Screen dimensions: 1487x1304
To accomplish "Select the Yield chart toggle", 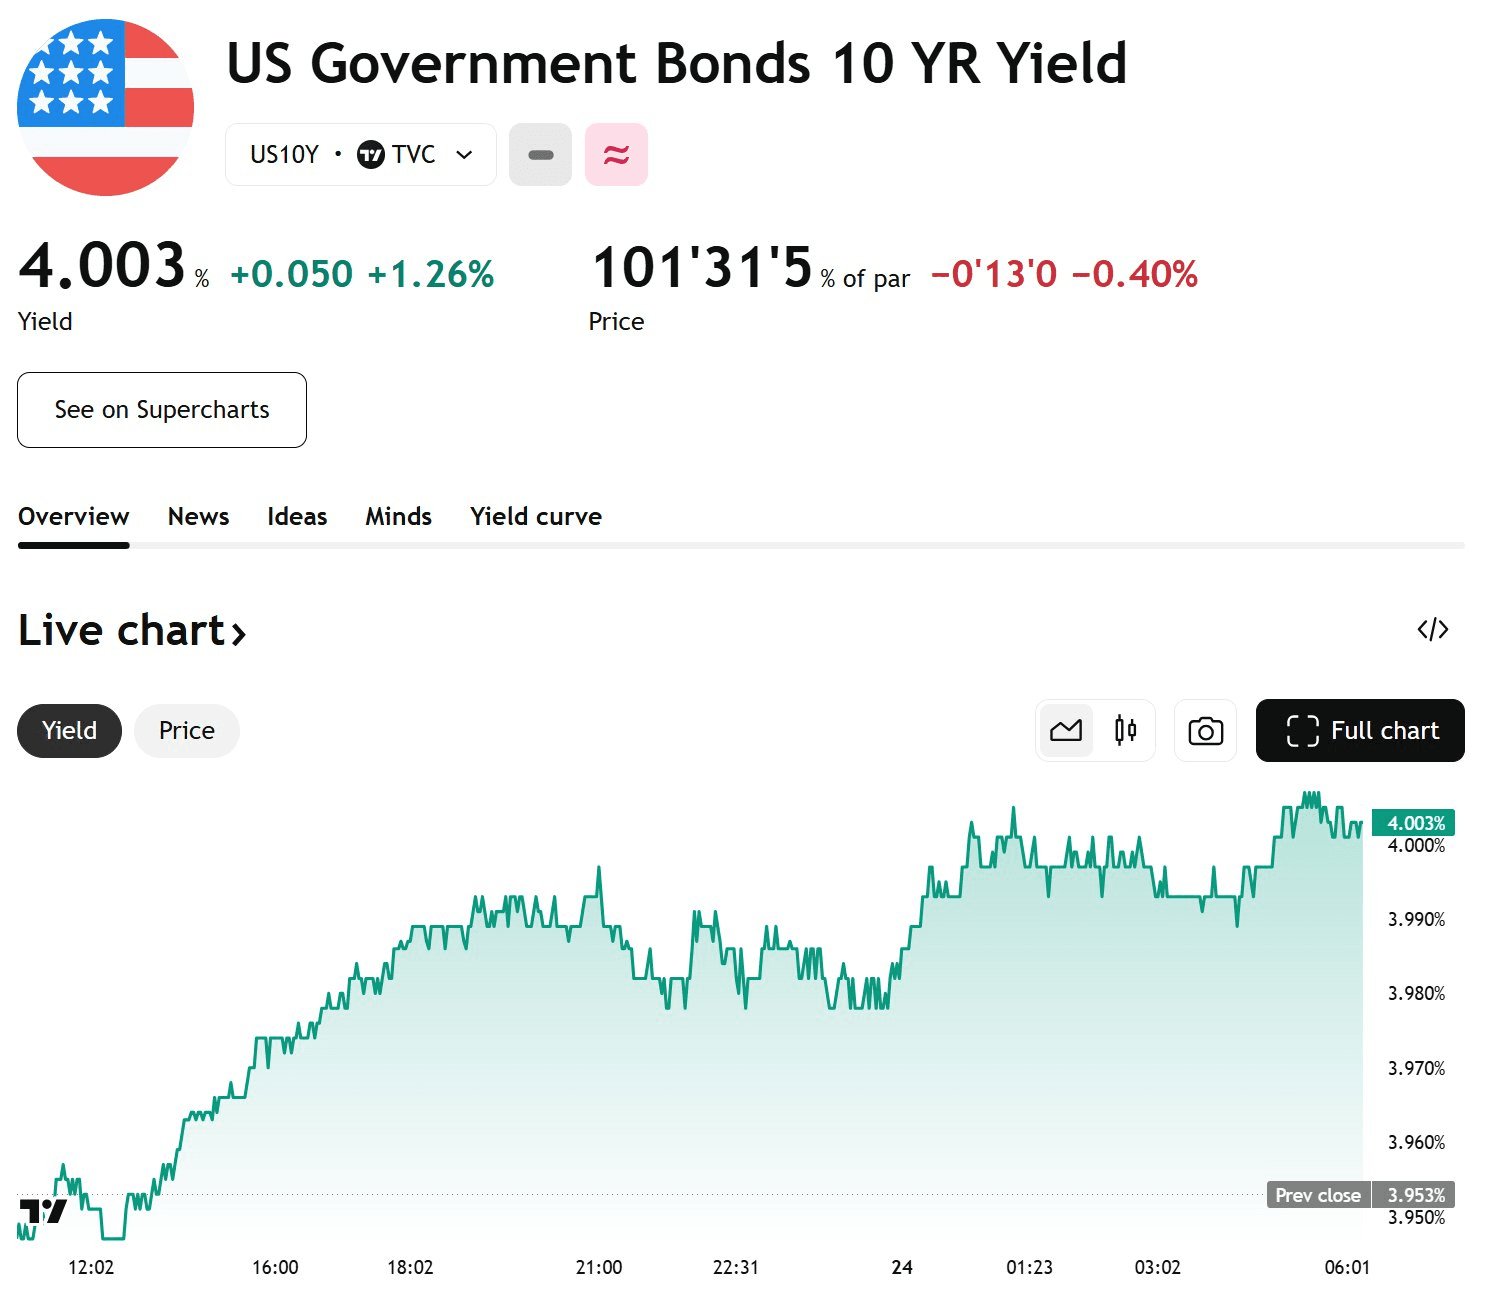I will [69, 731].
